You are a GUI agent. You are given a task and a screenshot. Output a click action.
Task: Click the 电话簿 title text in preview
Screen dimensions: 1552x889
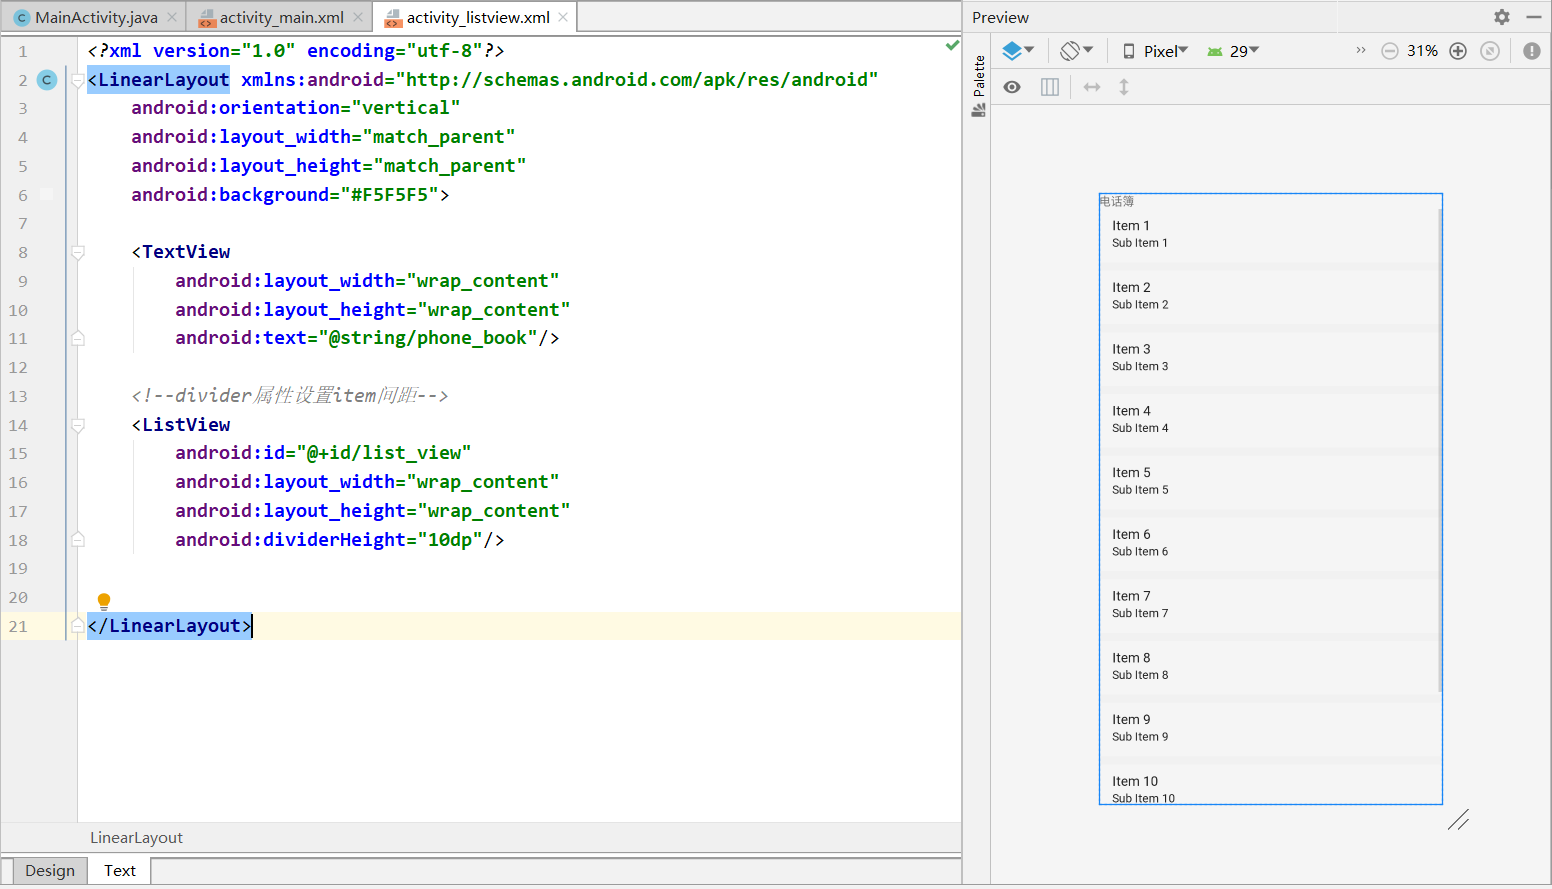coord(1117,201)
